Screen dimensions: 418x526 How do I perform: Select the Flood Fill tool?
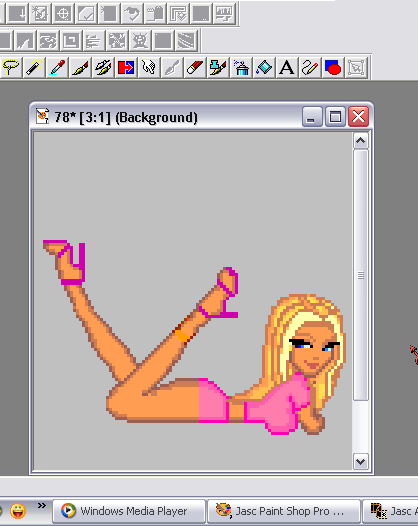(264, 67)
